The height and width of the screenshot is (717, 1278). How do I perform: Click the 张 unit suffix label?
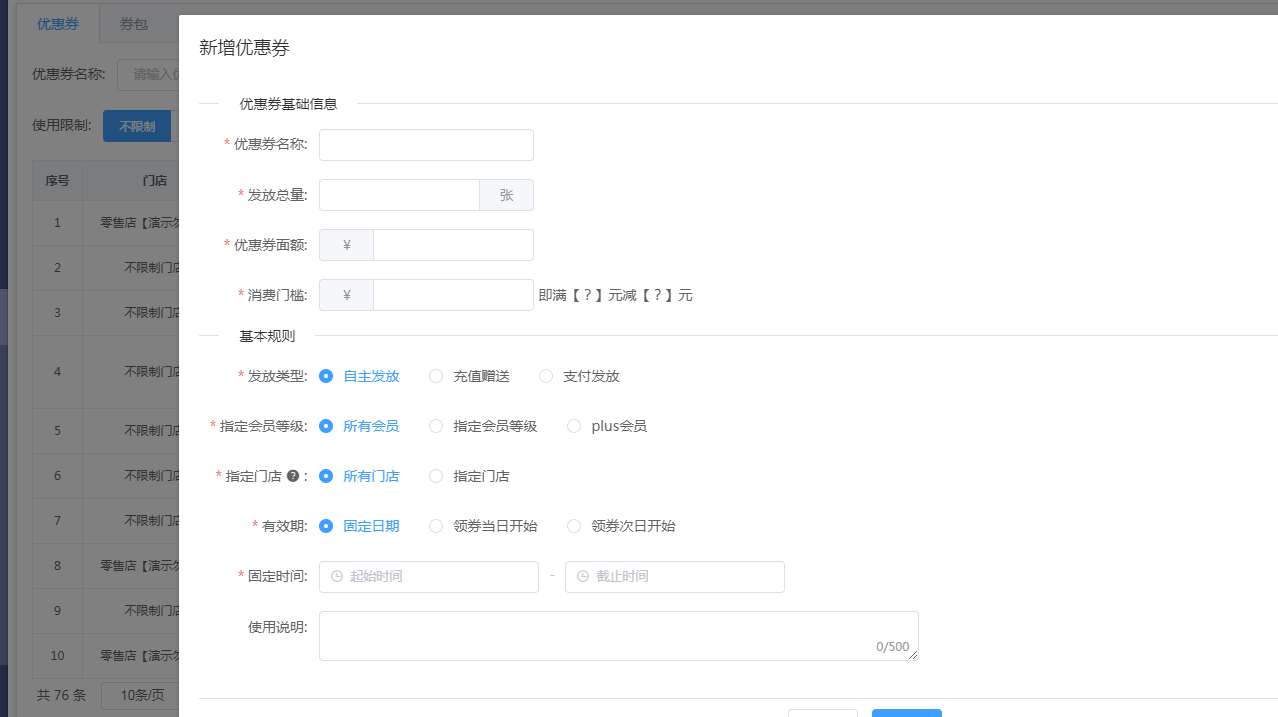point(507,195)
